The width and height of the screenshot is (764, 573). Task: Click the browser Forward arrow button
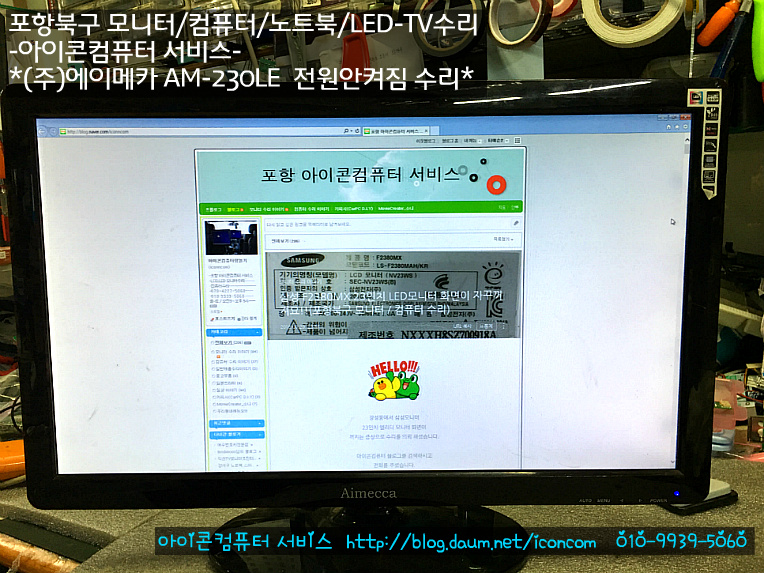coord(53,131)
